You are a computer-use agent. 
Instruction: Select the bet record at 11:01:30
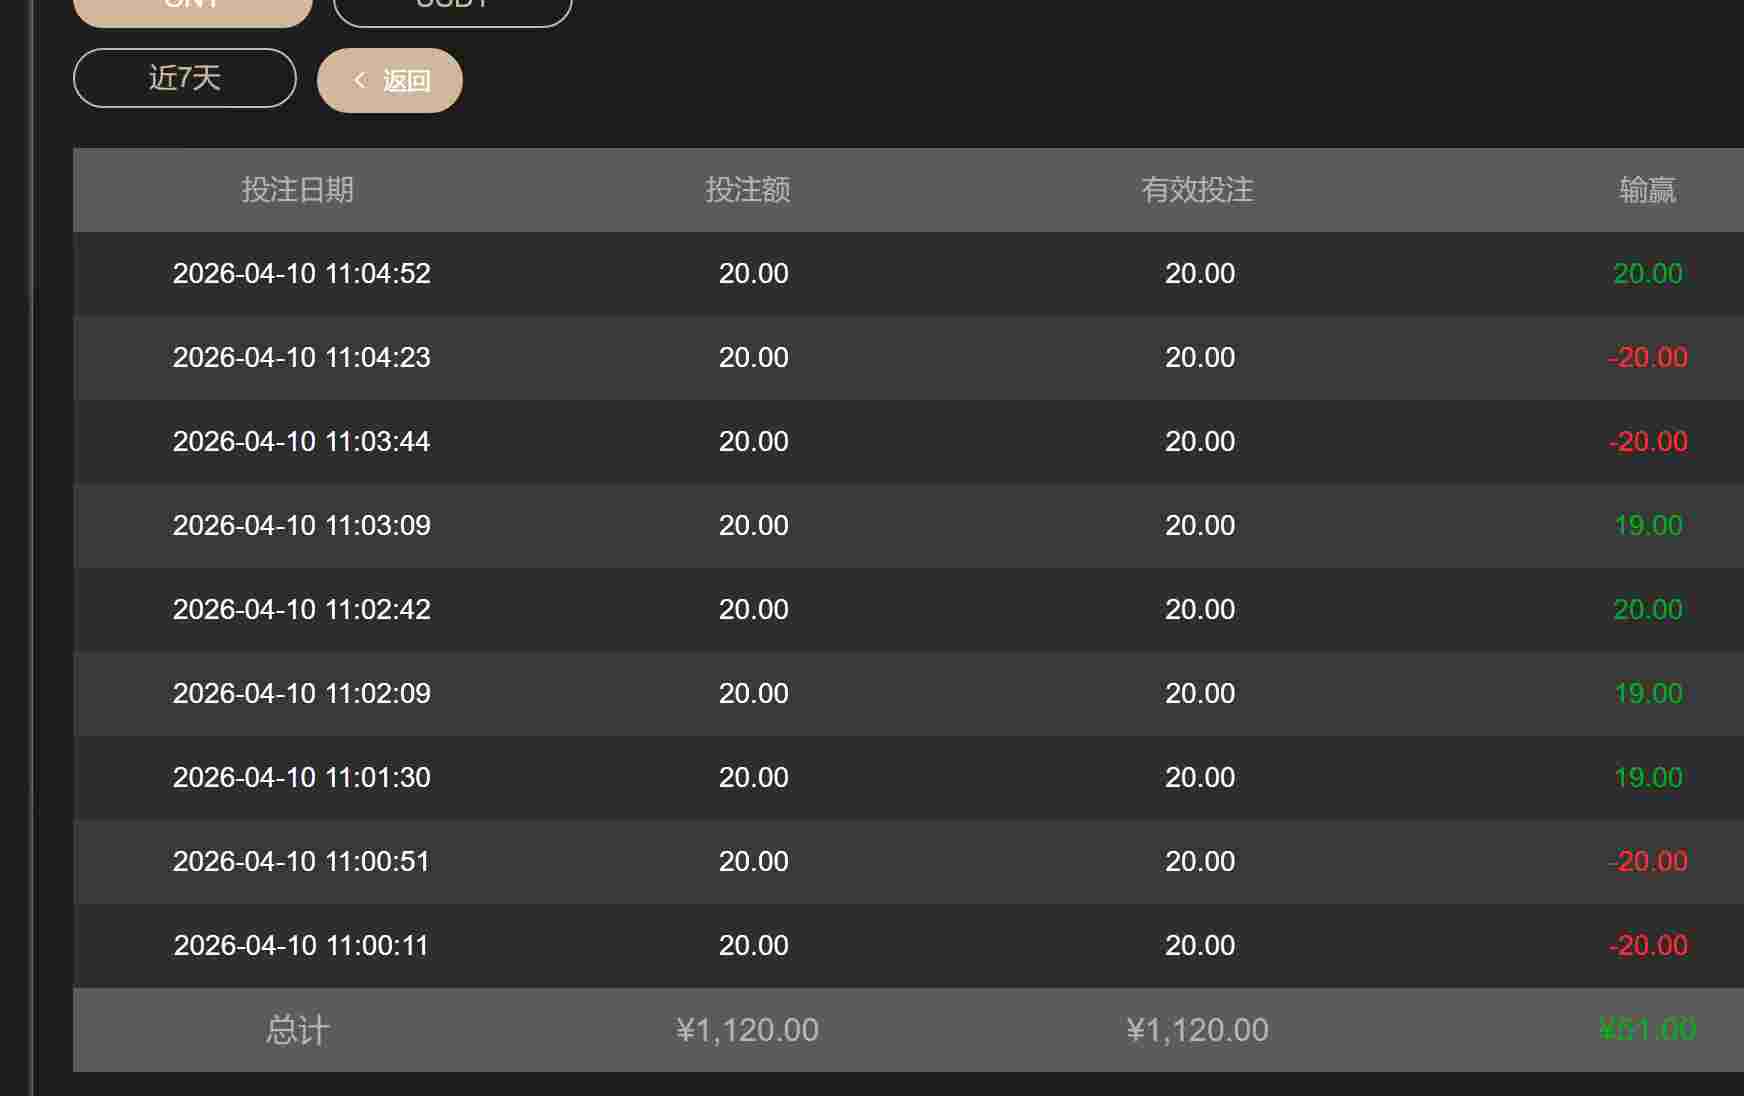(x=301, y=778)
